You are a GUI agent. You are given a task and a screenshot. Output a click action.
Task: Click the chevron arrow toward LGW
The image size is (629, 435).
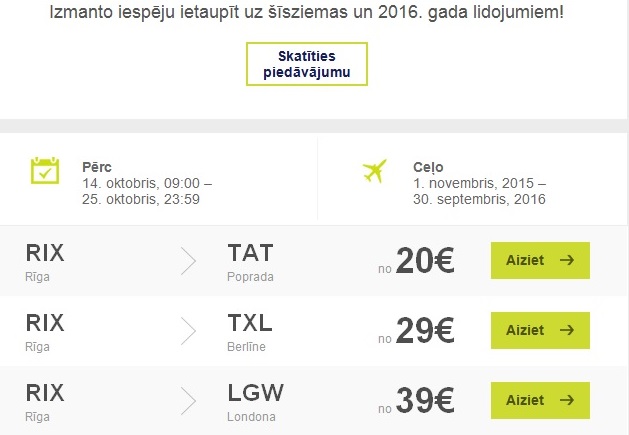188,401
